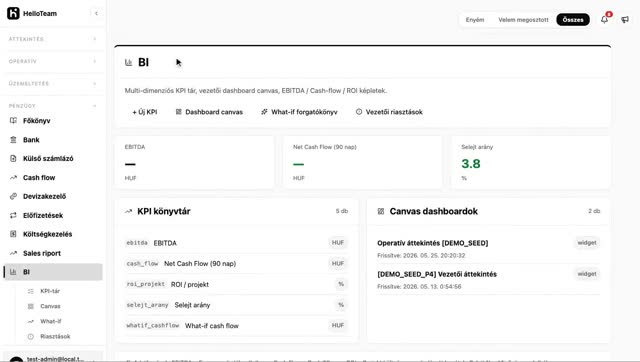Open the Dashboard canvas button
This screenshot has height=362, width=640.
[209, 112]
